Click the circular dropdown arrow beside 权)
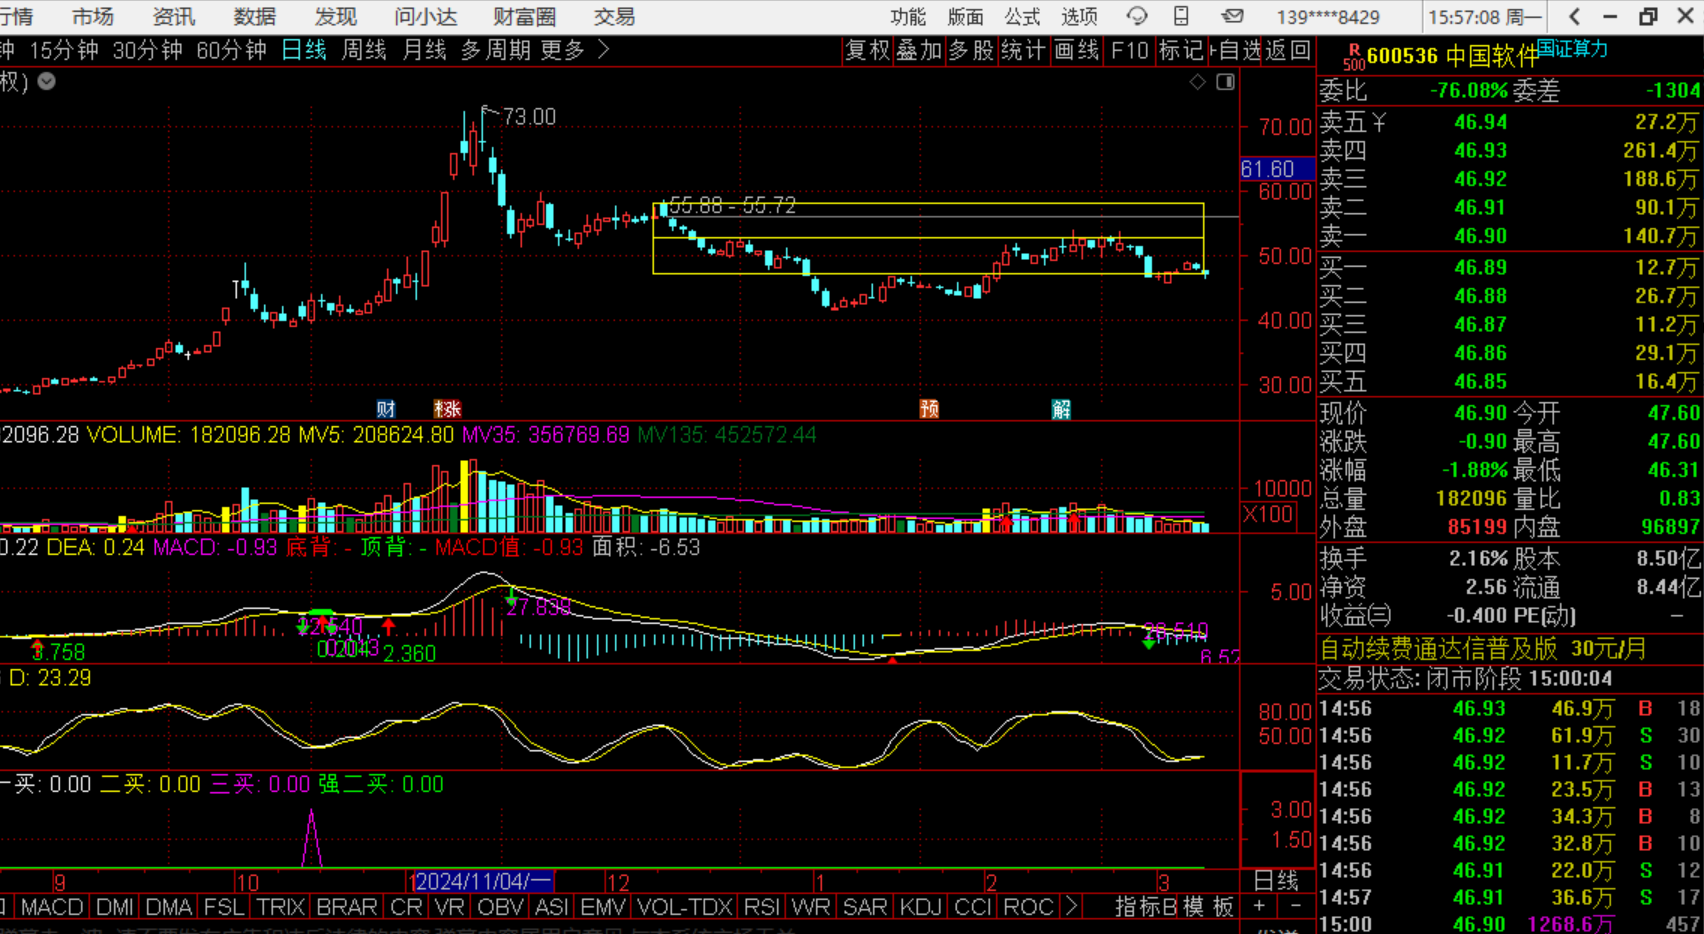This screenshot has height=934, width=1704. pos(46,82)
